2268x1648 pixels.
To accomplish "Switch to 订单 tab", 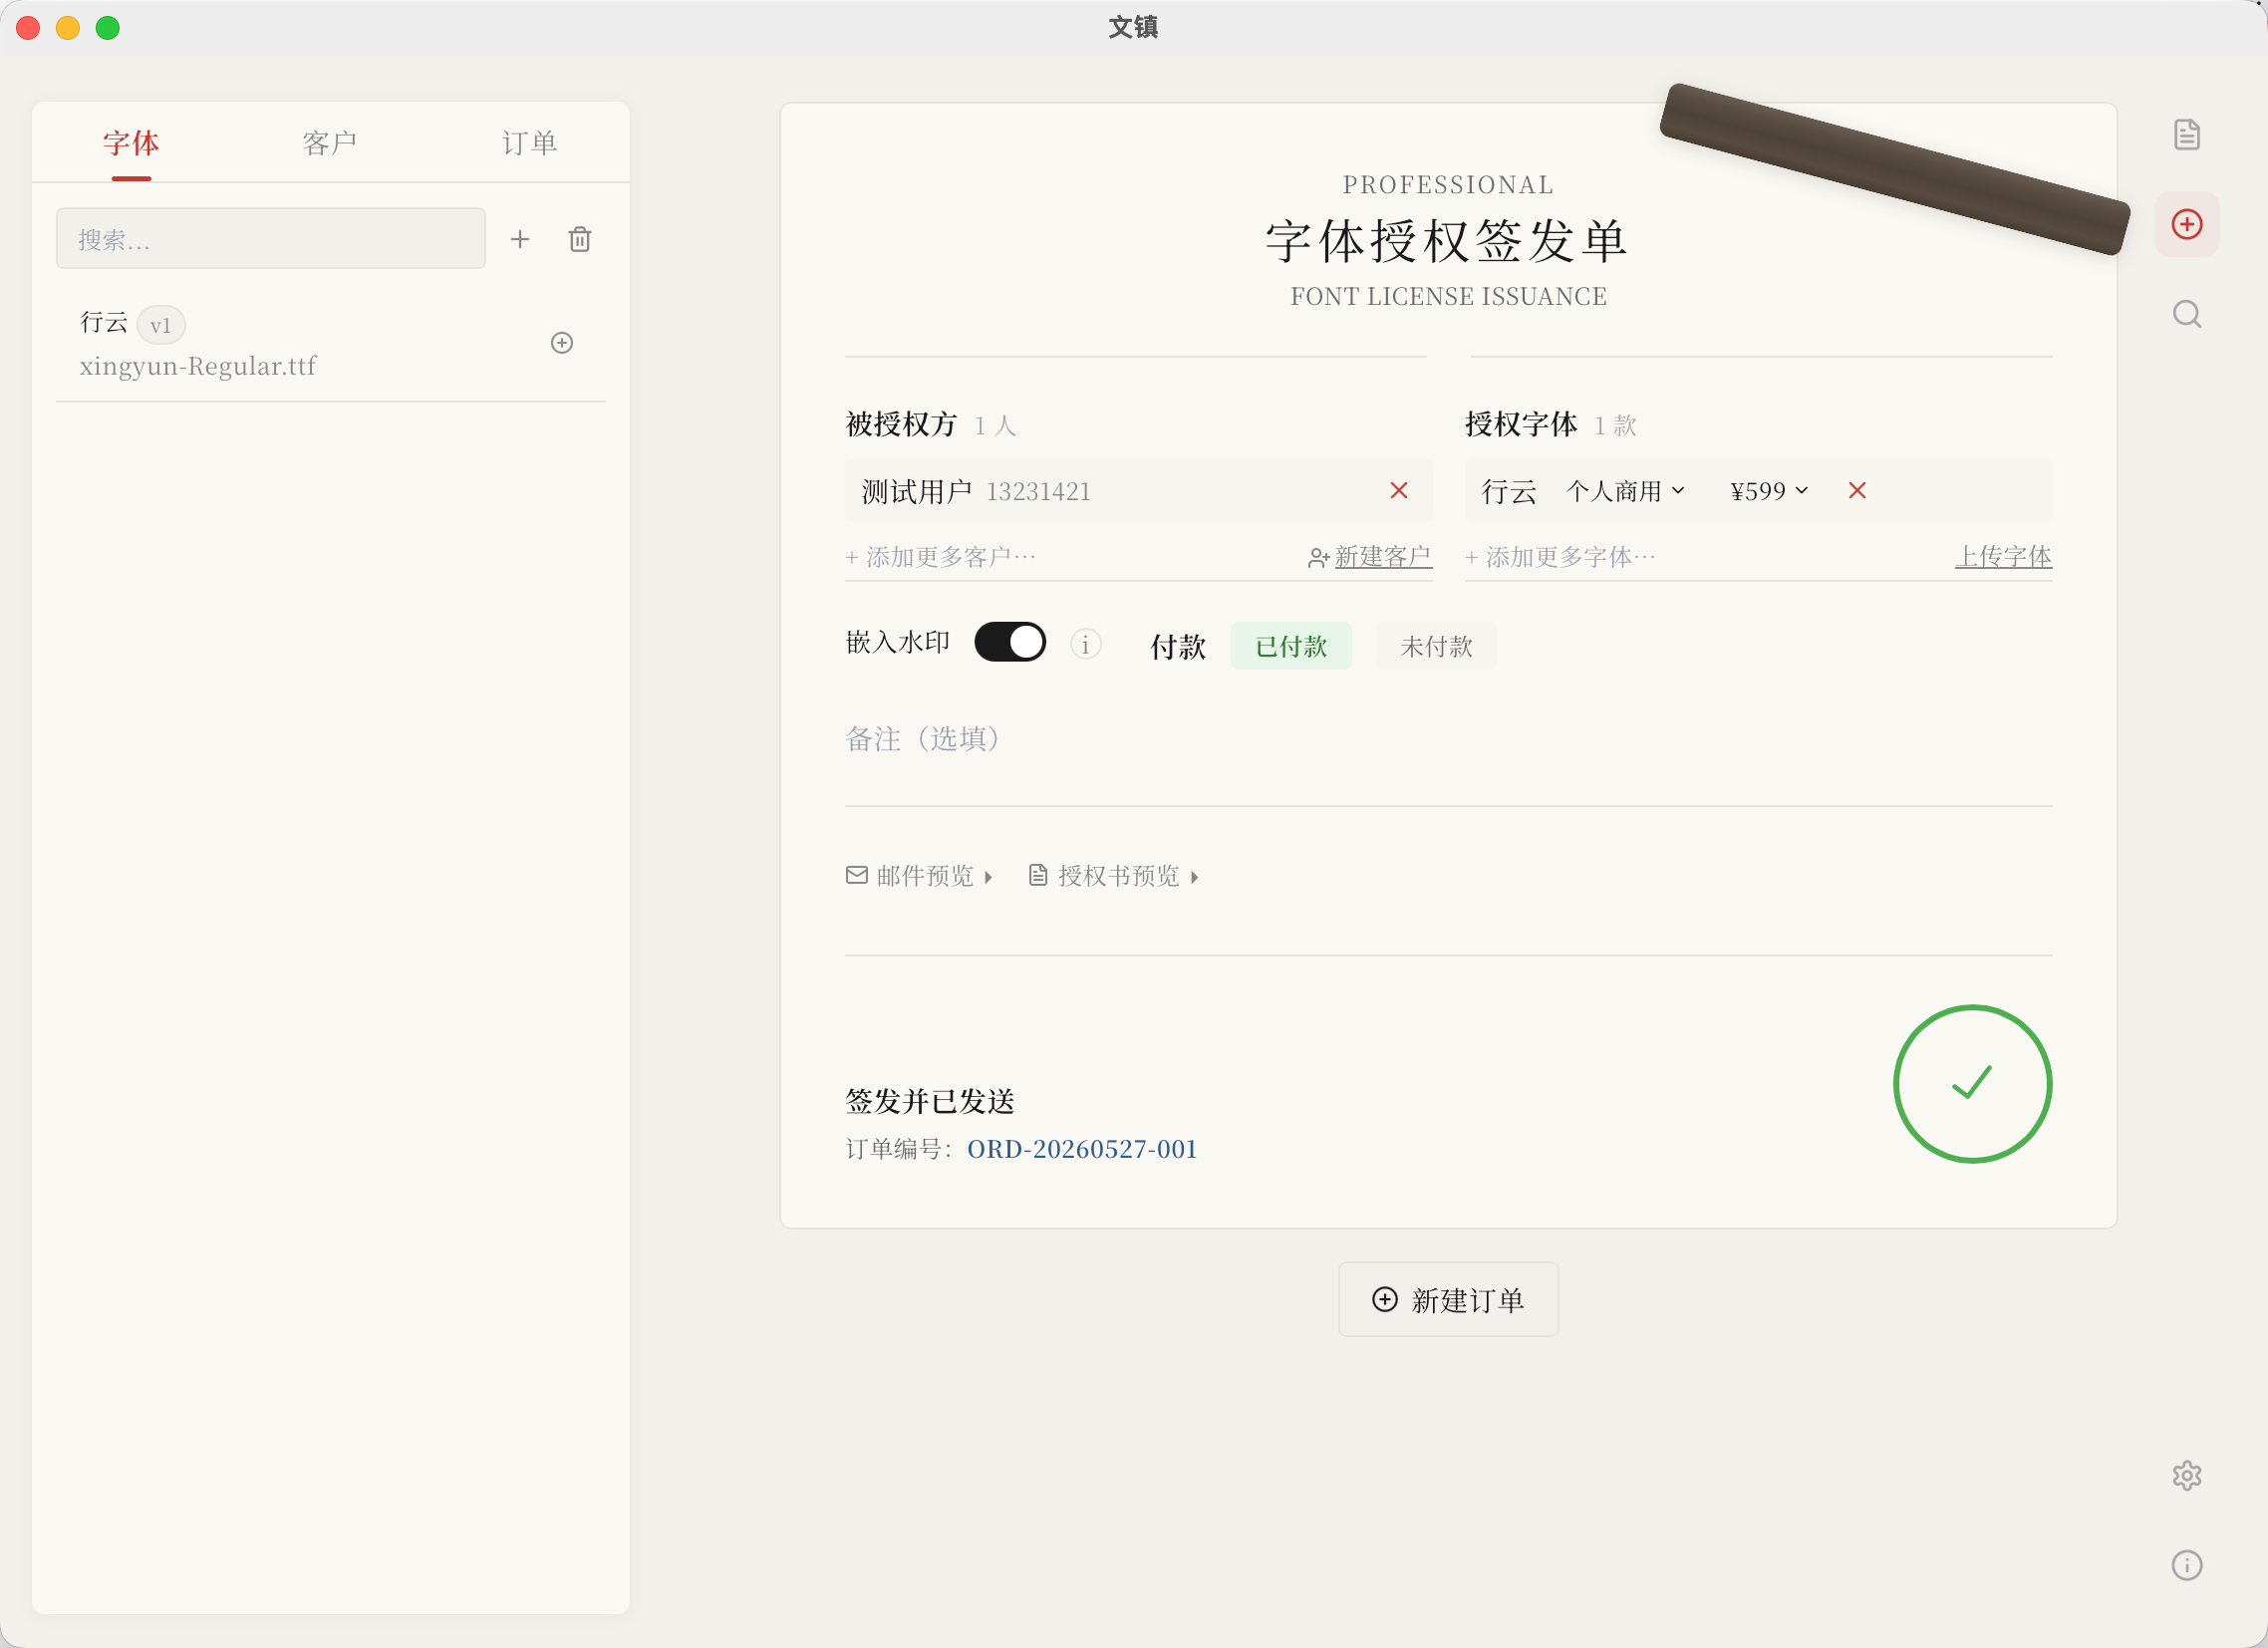I will pyautogui.click(x=529, y=143).
